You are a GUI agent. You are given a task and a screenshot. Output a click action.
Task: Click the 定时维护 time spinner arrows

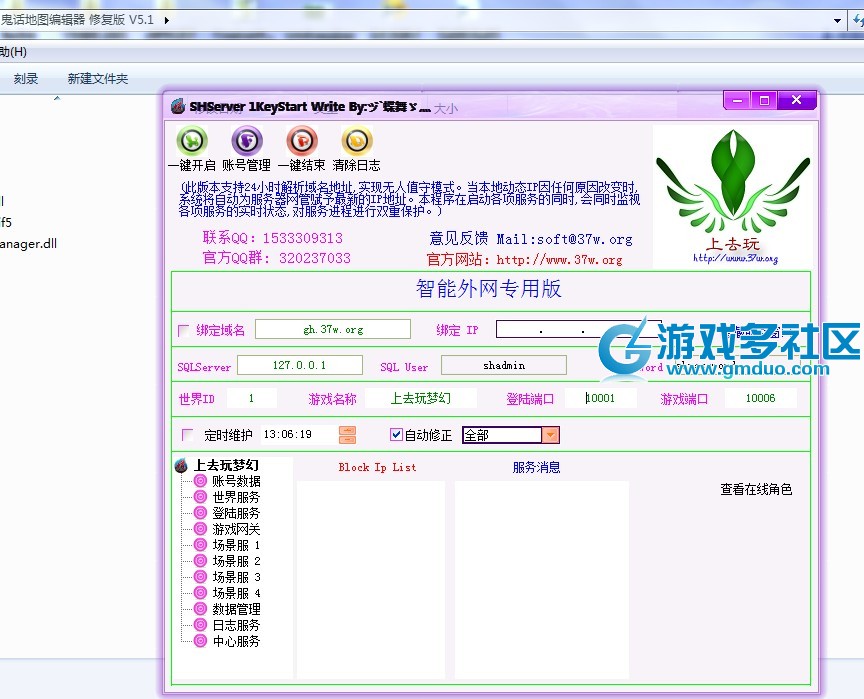pyautogui.click(x=347, y=435)
